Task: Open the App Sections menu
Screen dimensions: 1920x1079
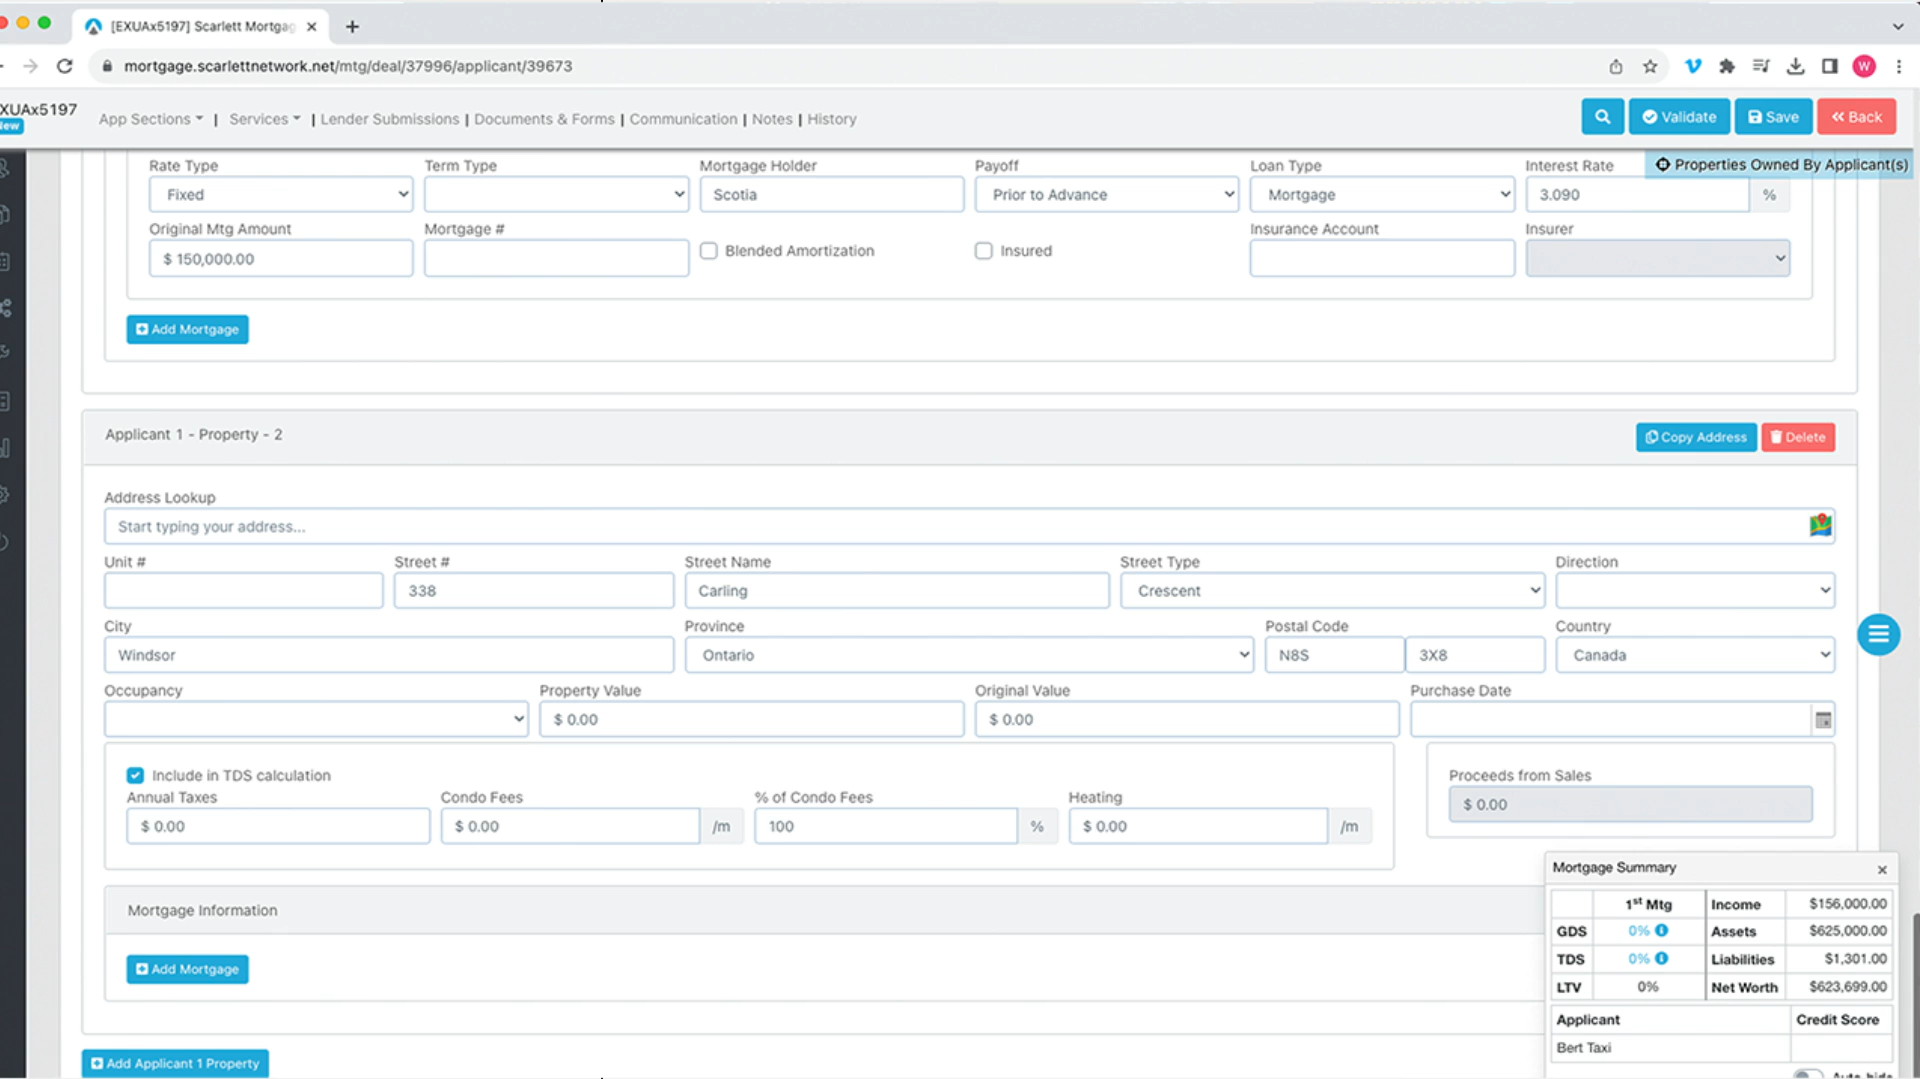Action: click(x=150, y=119)
